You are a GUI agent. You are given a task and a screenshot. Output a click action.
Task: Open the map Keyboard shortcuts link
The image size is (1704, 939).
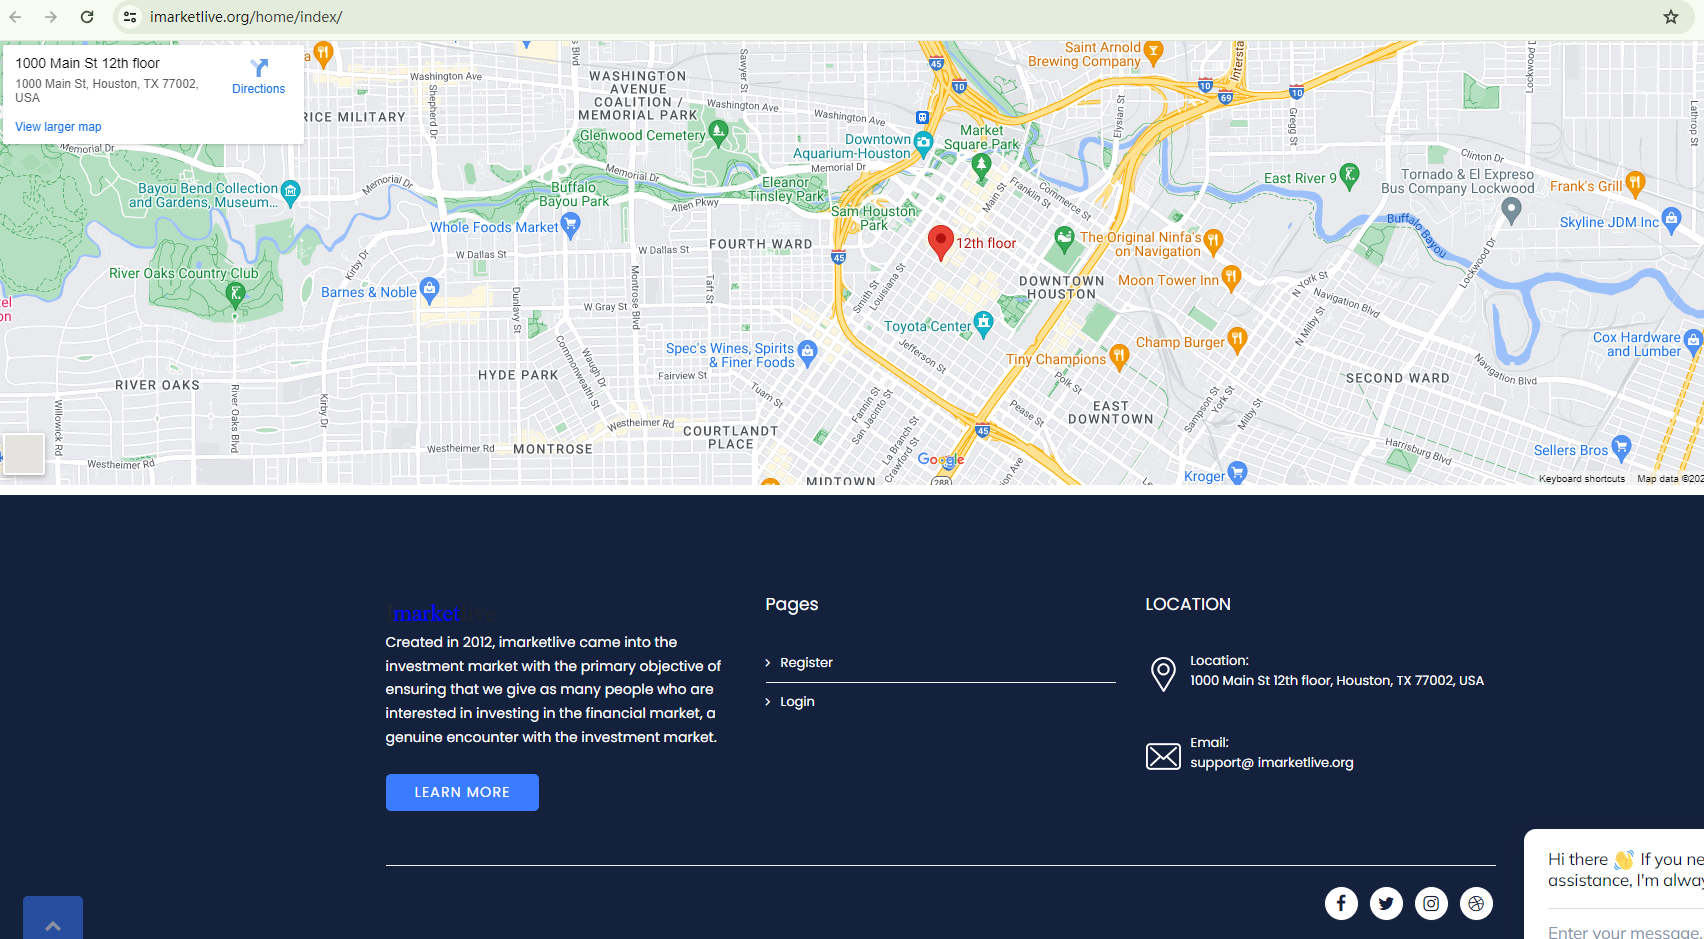click(x=1581, y=479)
